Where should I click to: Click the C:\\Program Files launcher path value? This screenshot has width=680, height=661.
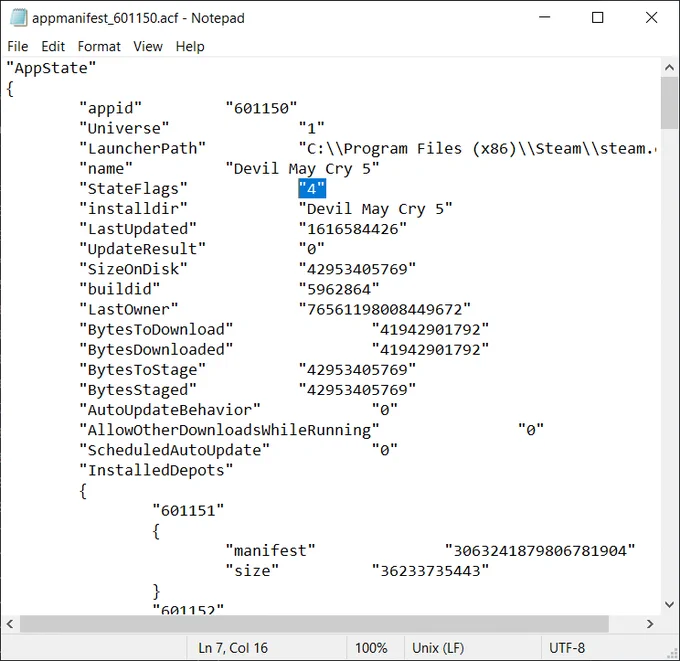coord(477,148)
